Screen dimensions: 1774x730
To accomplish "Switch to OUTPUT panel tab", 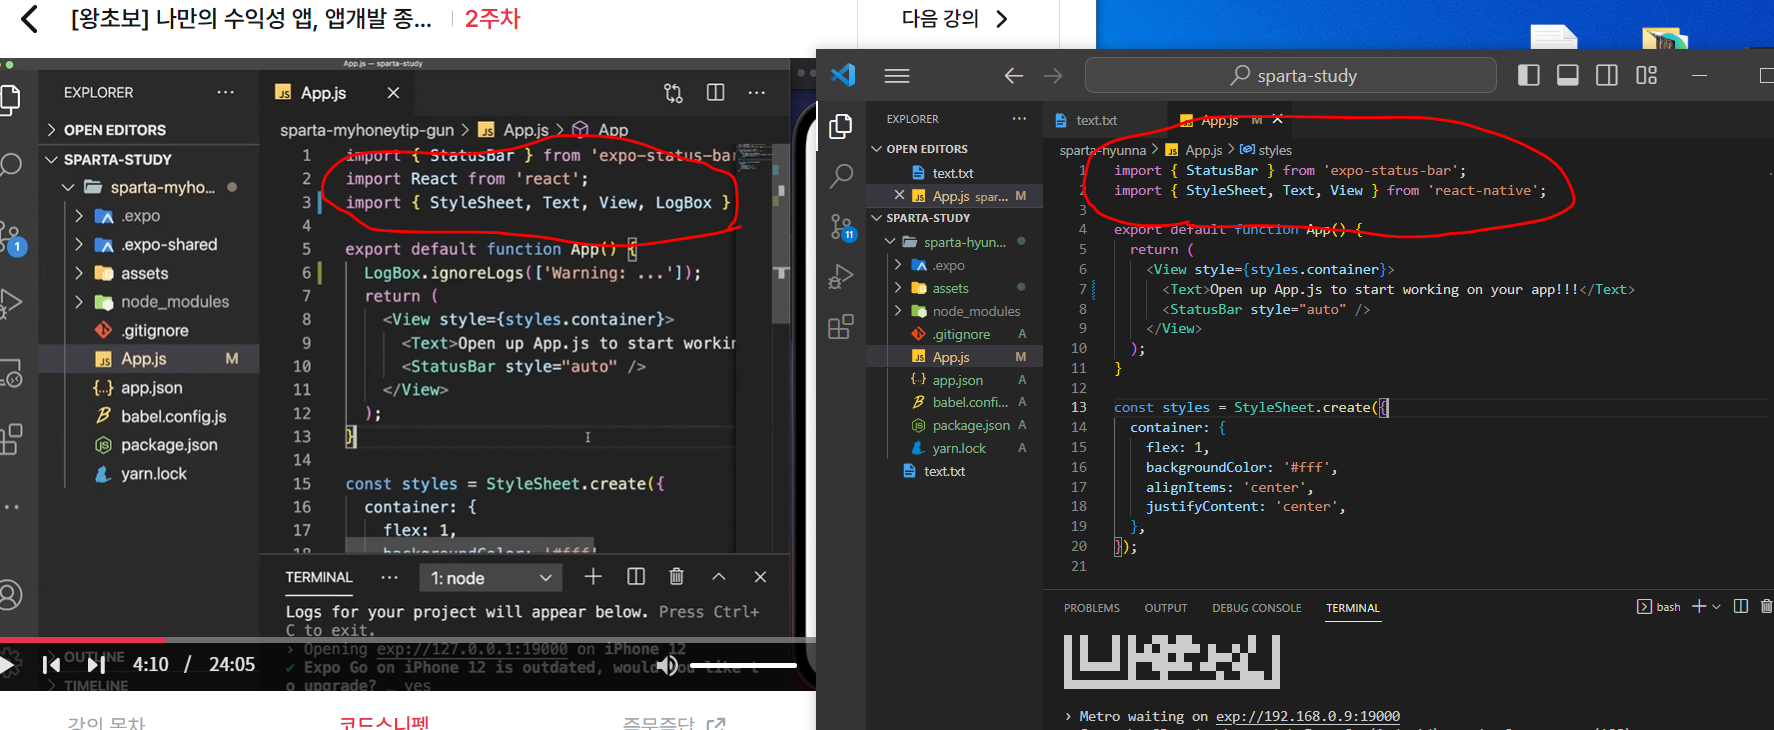I will tap(1165, 608).
